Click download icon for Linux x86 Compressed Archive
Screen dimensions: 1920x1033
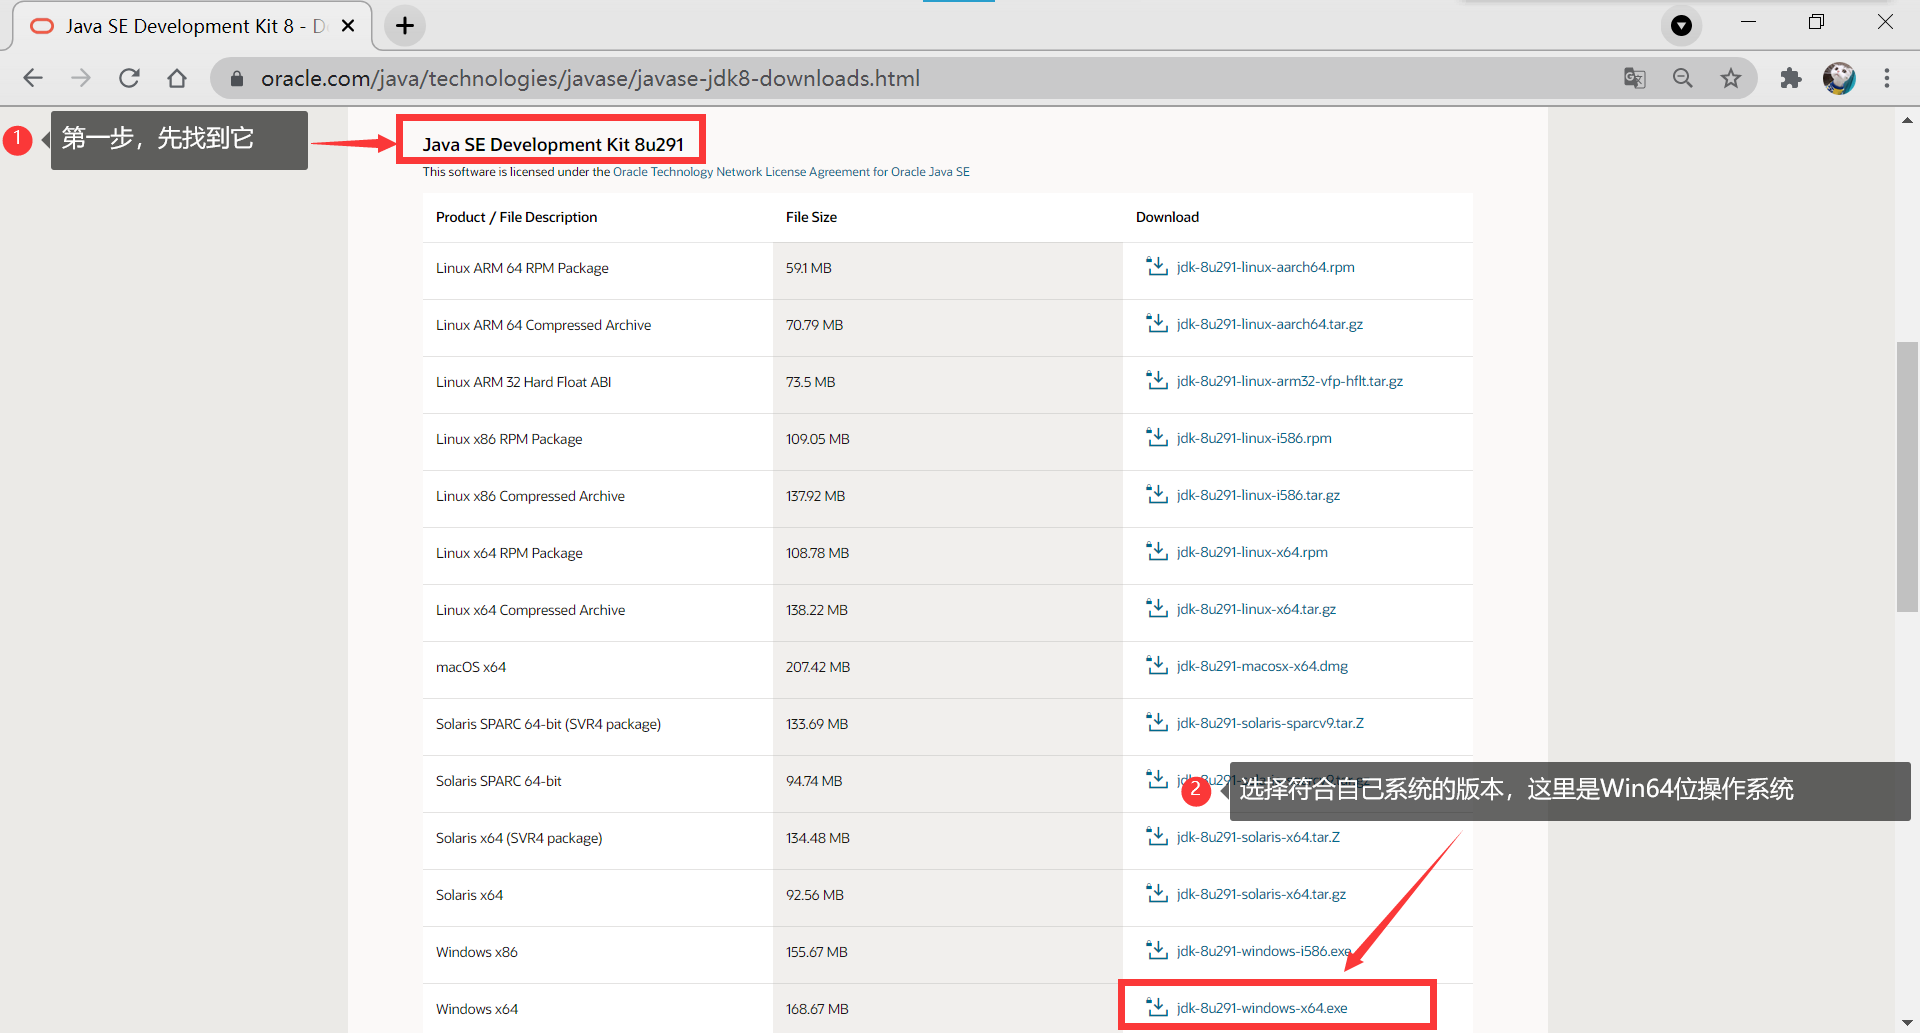1157,494
